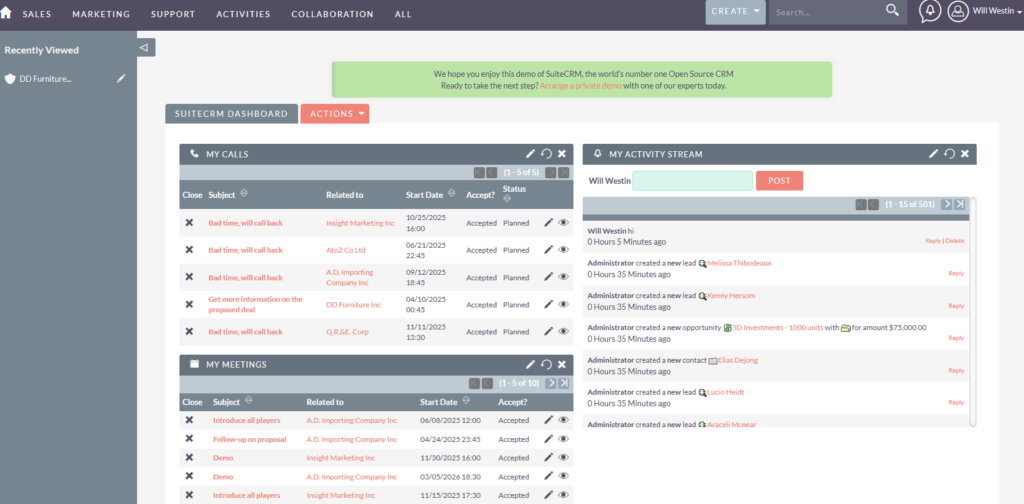Edit the Insight Marketing Inc call

click(549, 223)
